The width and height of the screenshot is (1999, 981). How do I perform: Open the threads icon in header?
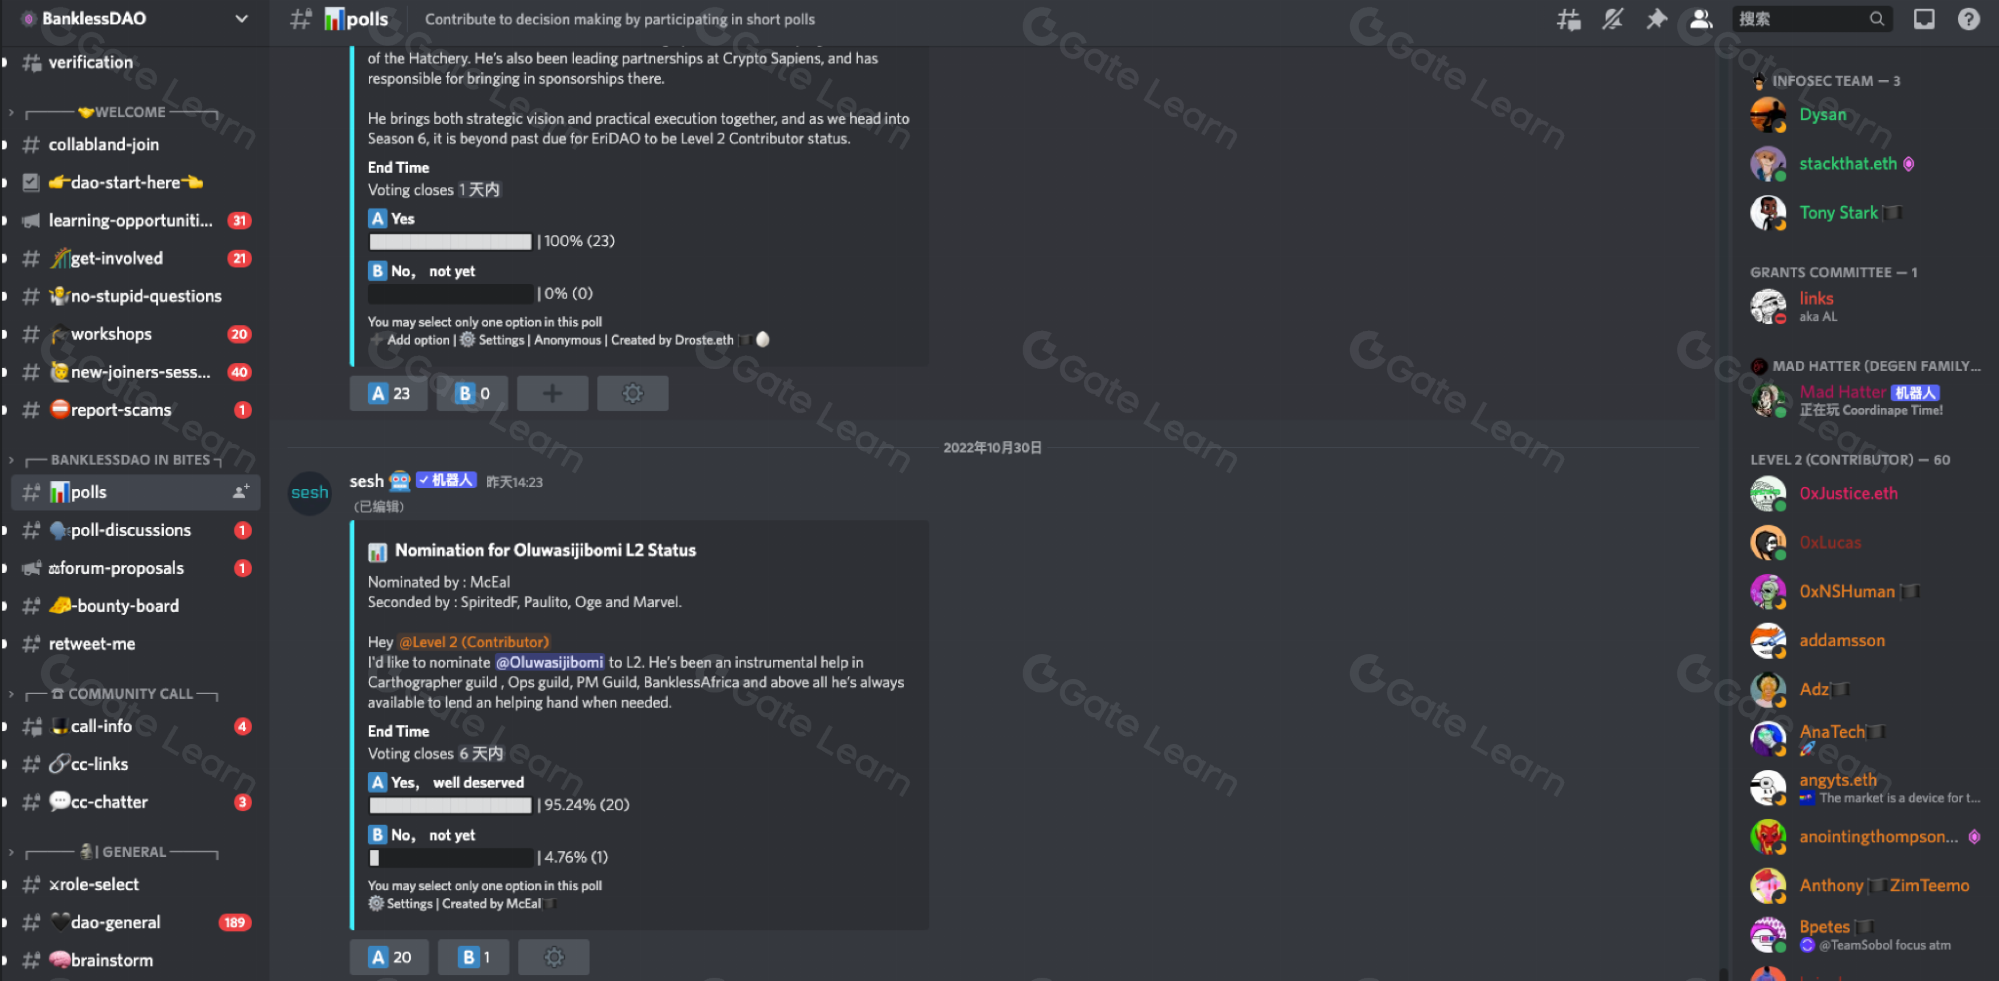point(1568,19)
